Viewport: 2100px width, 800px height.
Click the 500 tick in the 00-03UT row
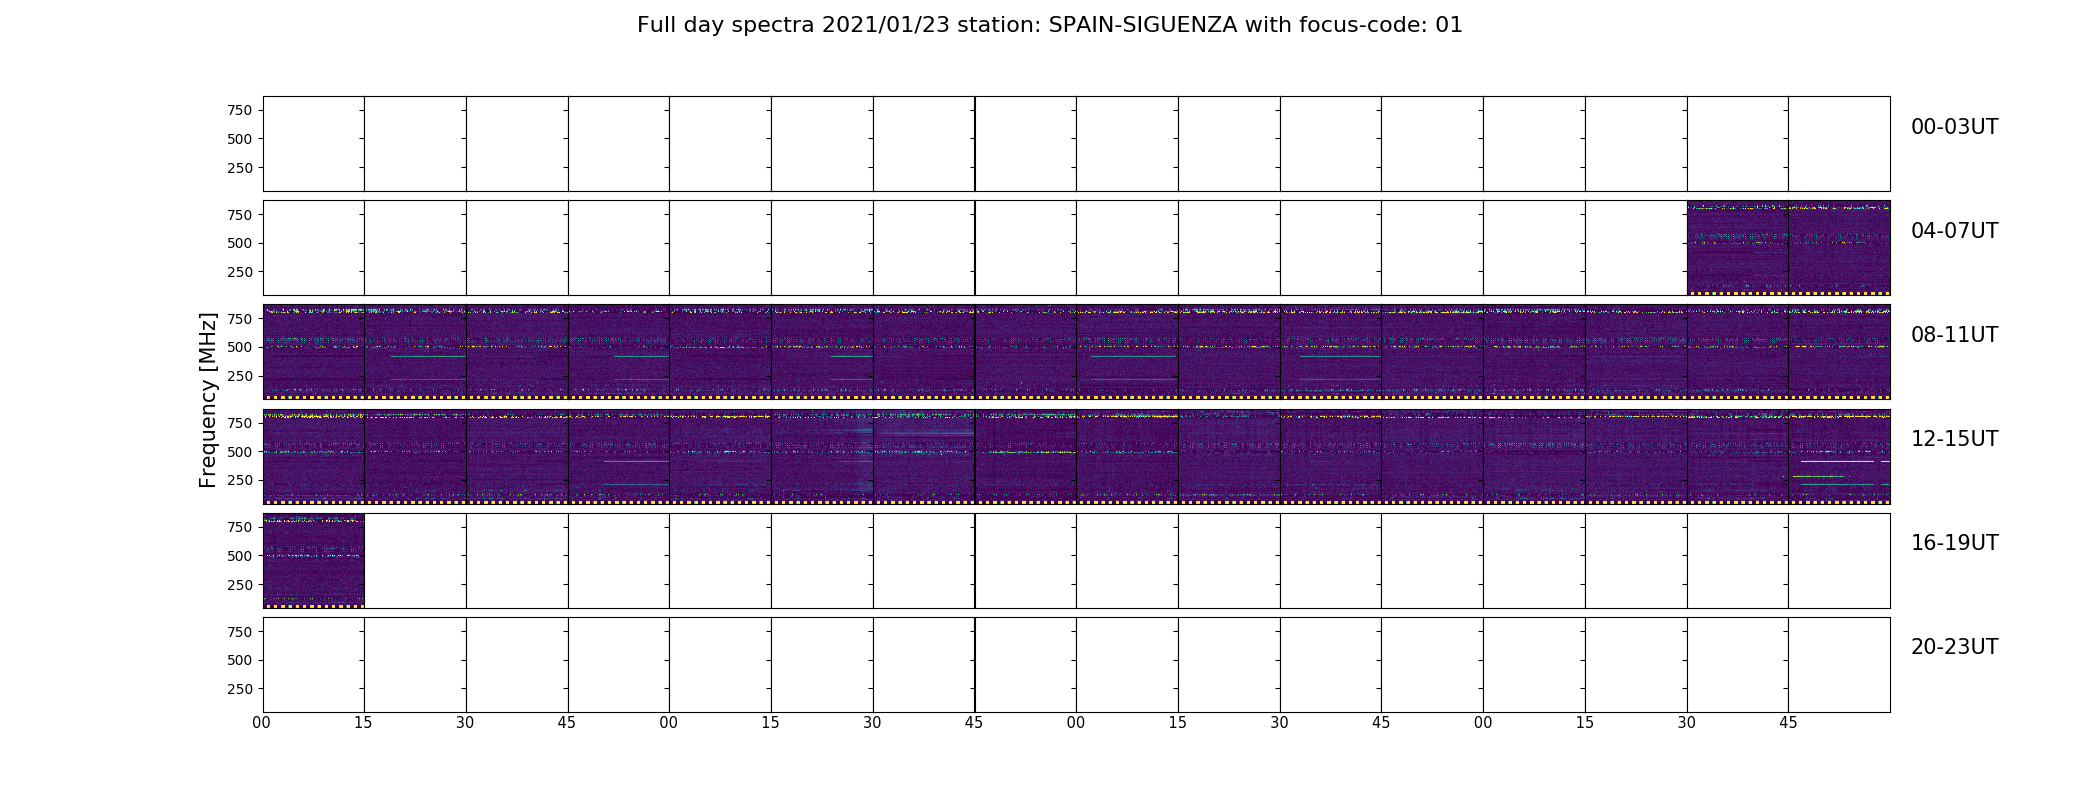(x=240, y=139)
